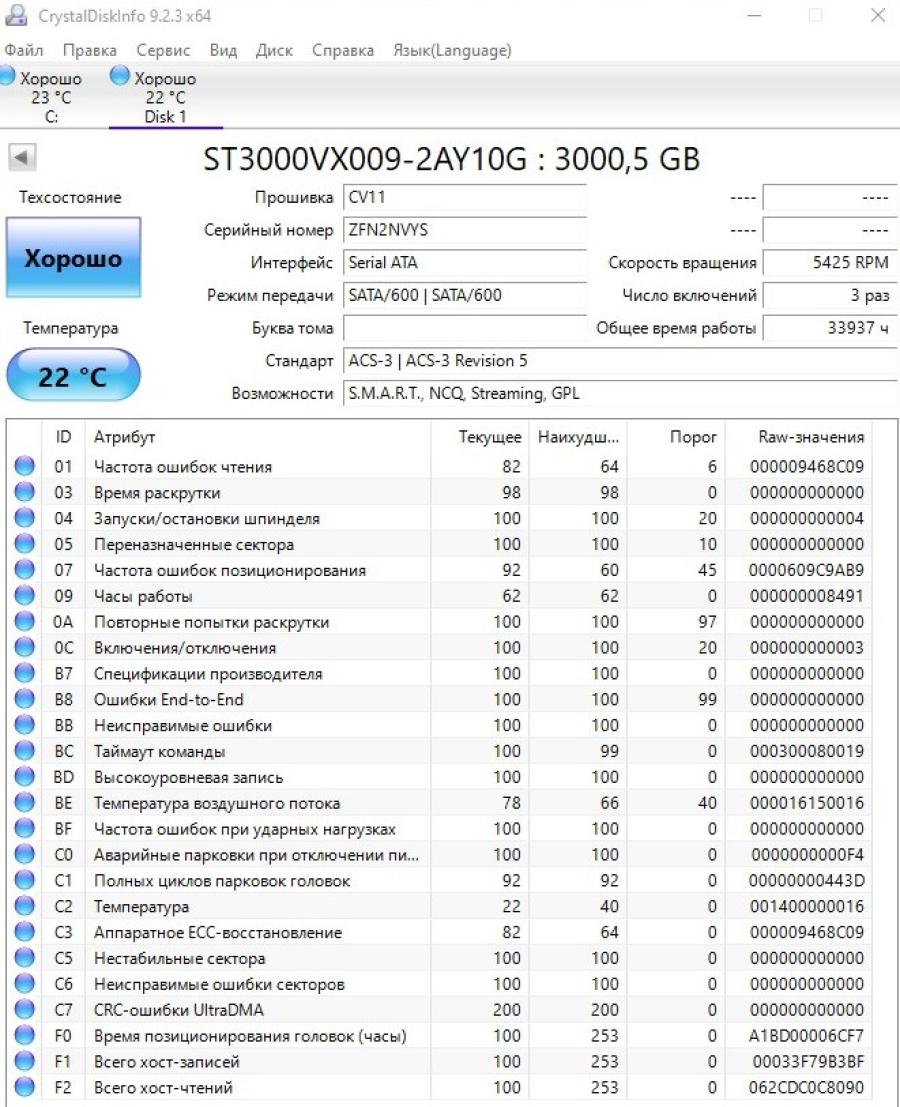Click status orb for attribute 01 read errors
Image resolution: width=900 pixels, height=1107 pixels.
(25, 466)
